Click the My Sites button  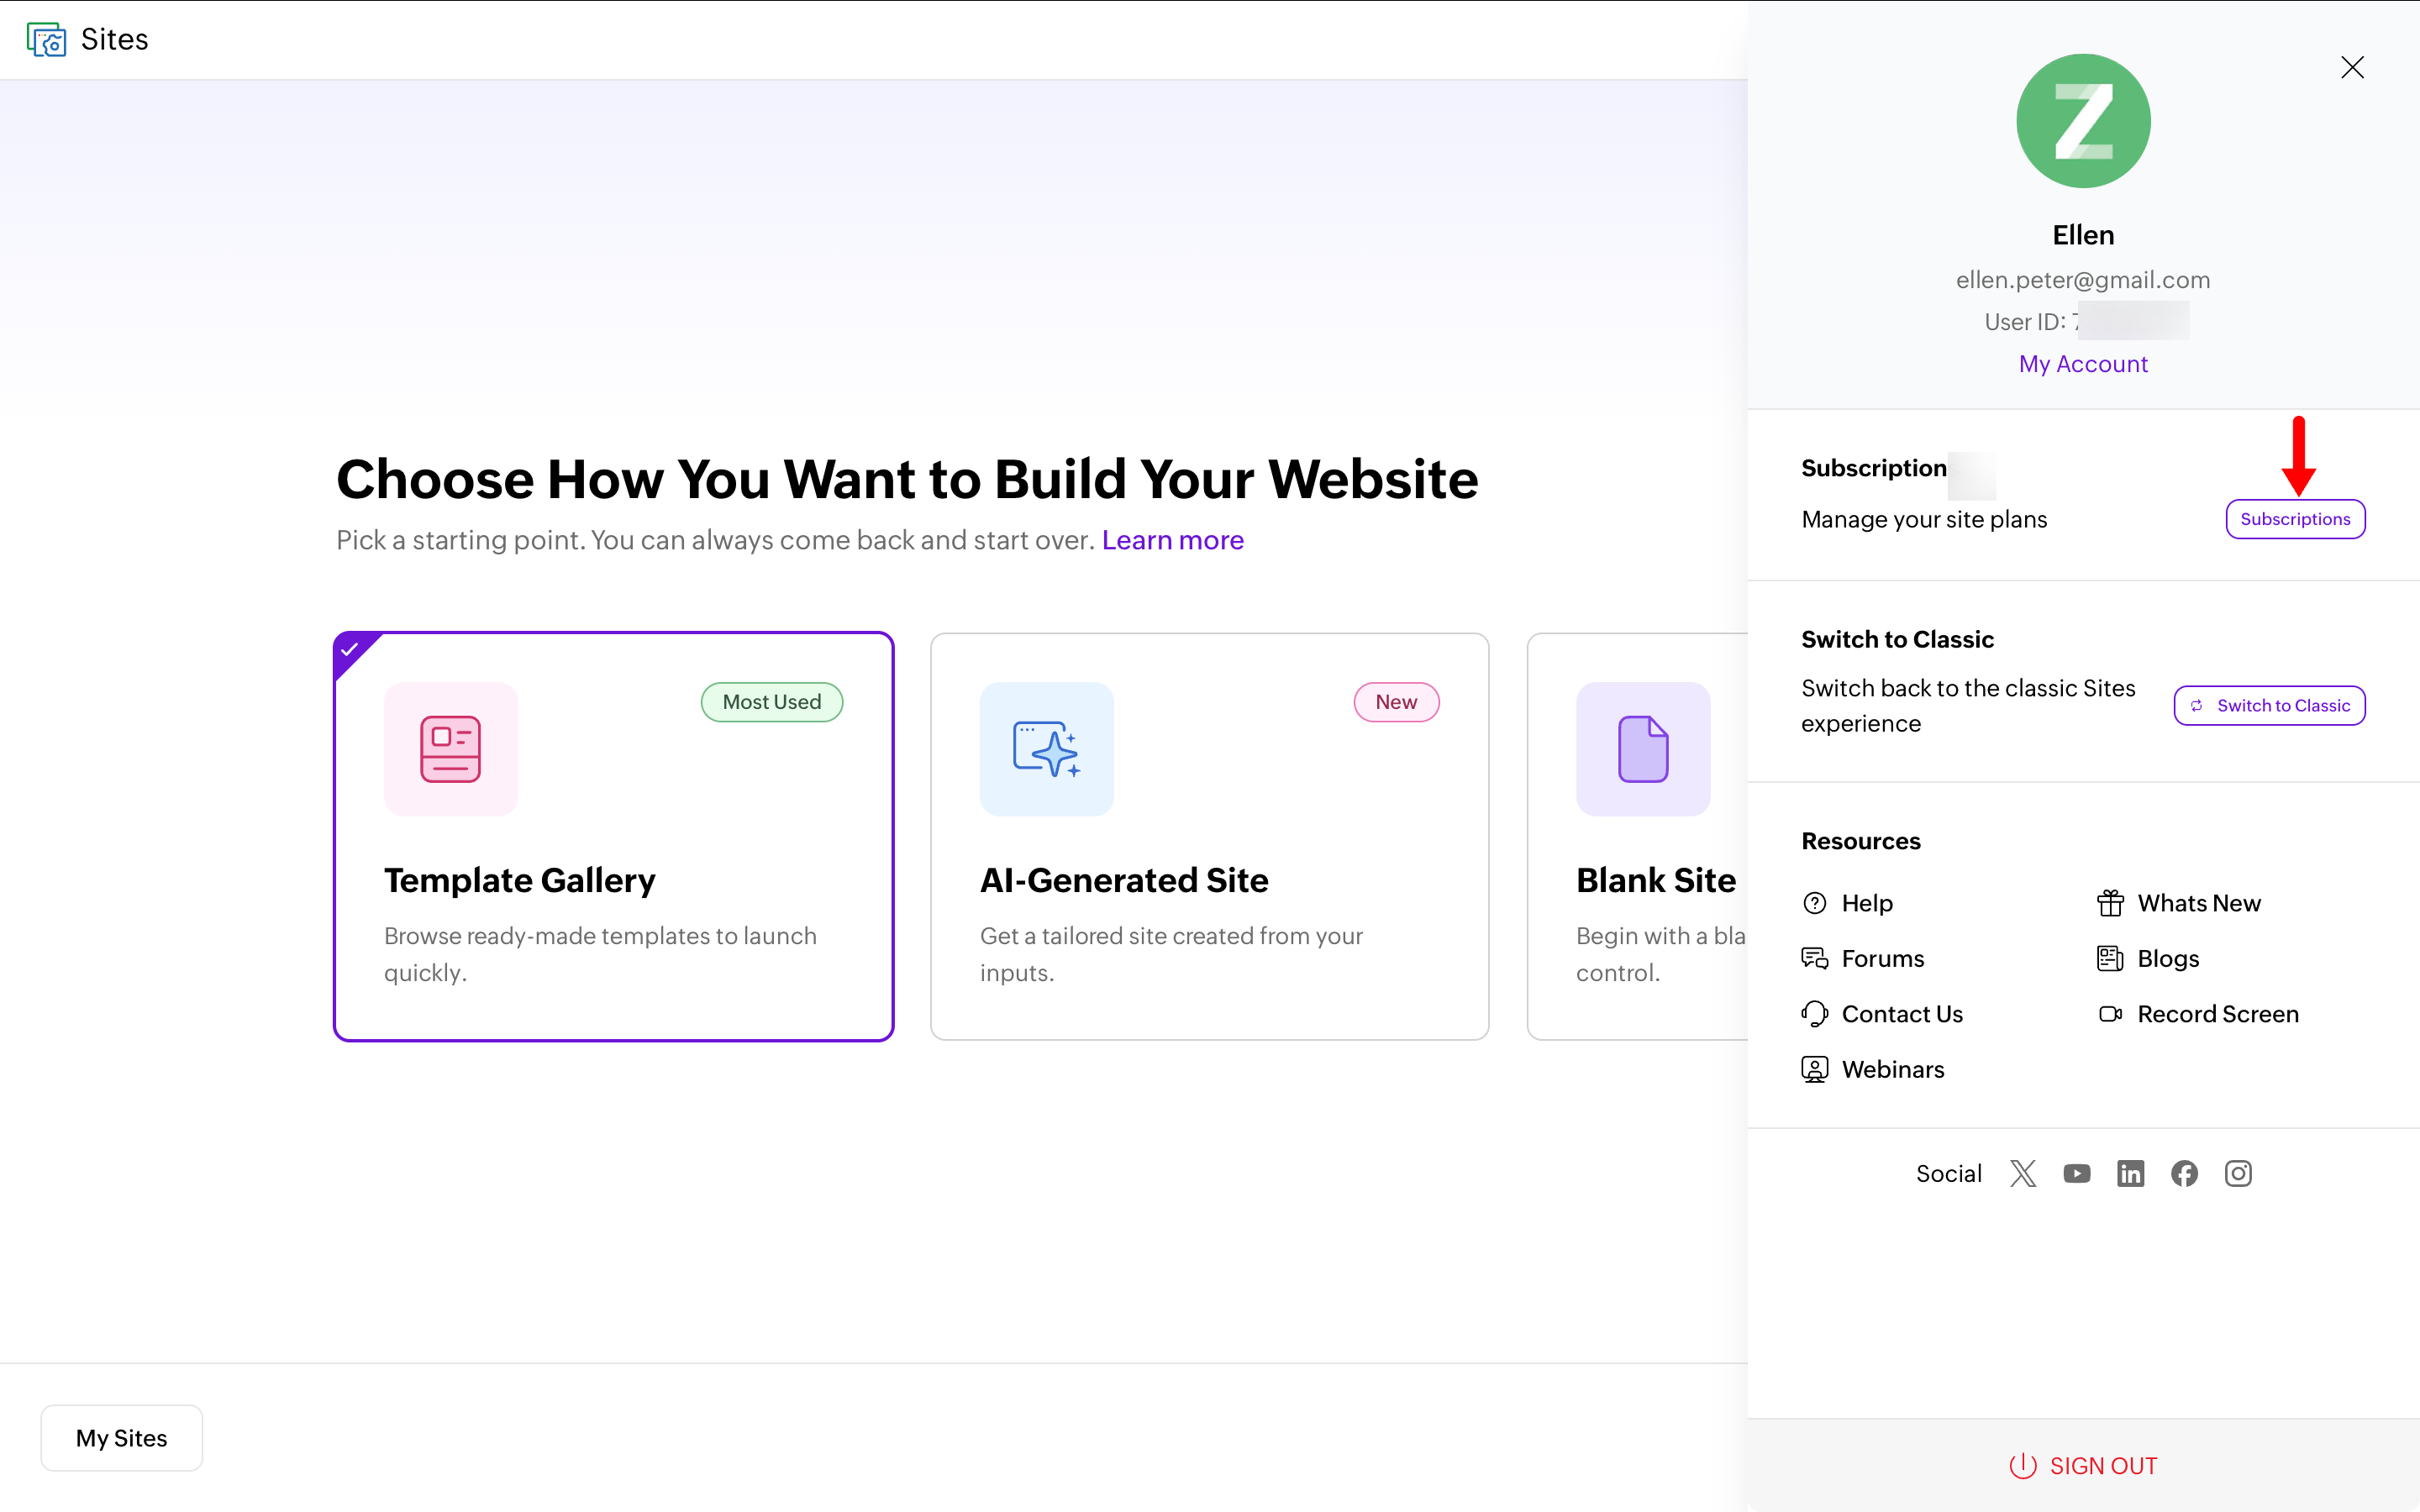point(122,1437)
